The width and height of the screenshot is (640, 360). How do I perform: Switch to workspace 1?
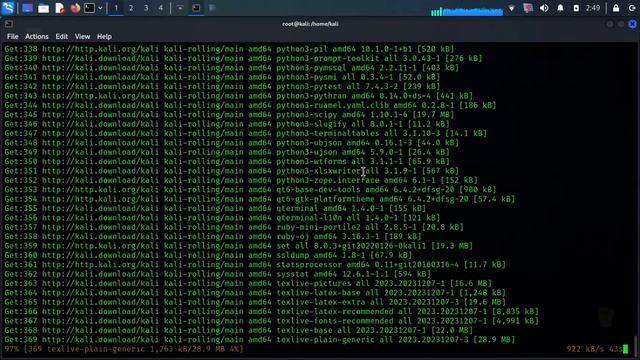116,8
